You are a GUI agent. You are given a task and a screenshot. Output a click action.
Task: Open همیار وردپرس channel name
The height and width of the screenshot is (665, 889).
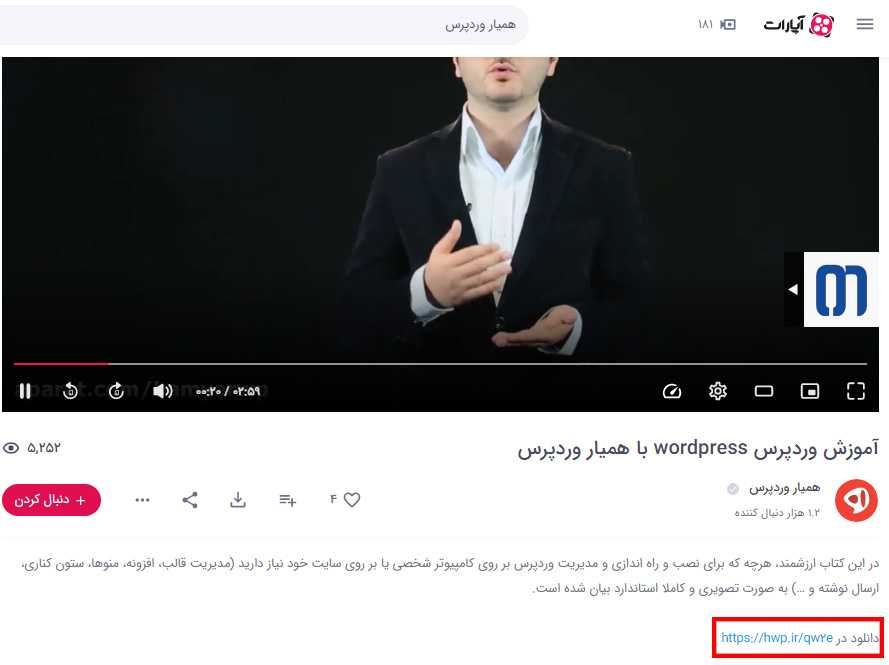[784, 488]
